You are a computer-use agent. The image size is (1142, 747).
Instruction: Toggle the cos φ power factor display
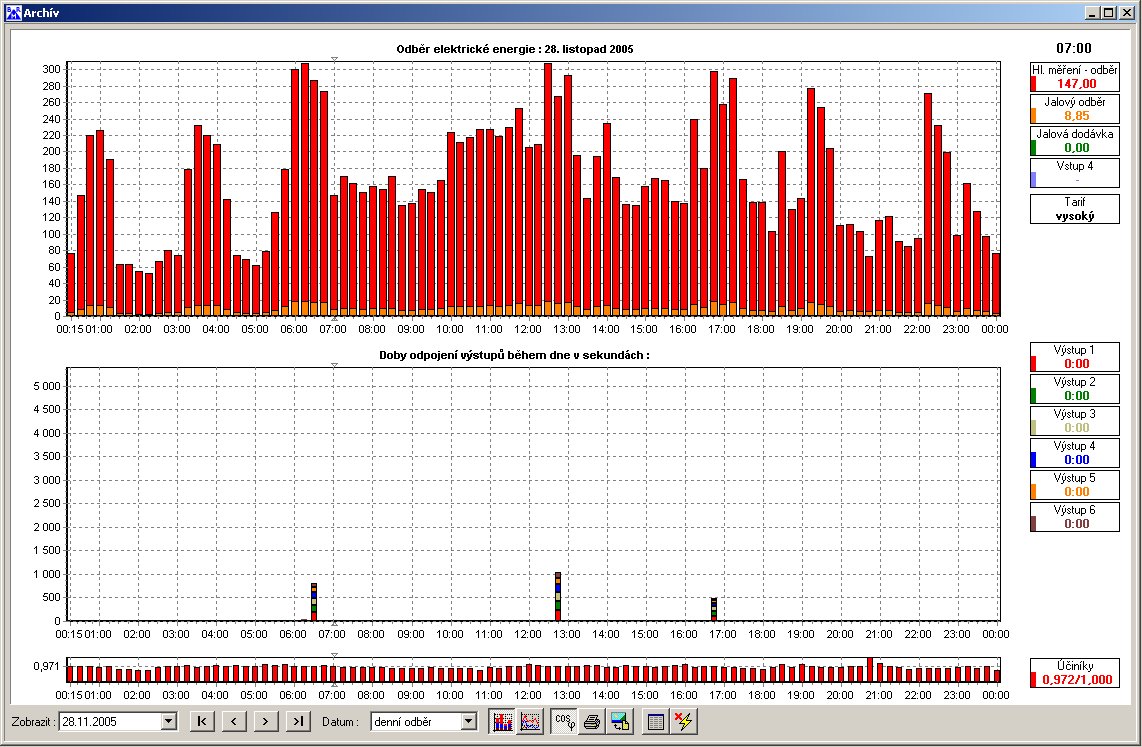(564, 722)
